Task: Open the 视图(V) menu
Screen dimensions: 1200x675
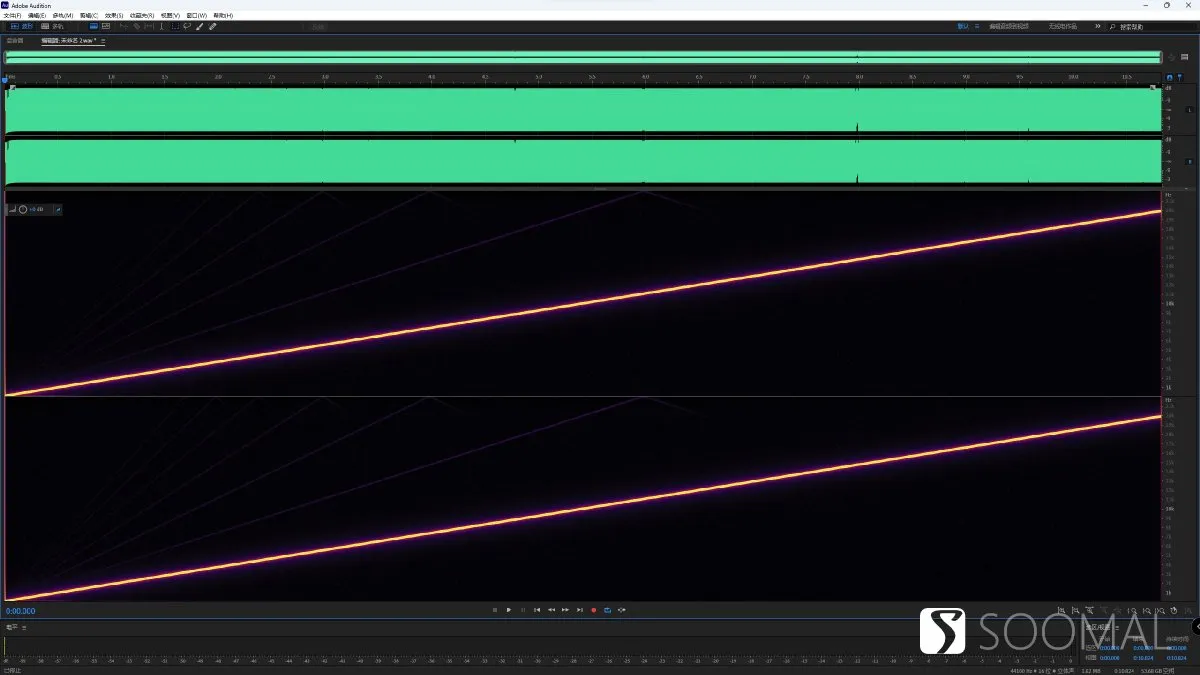Action: tap(170, 16)
